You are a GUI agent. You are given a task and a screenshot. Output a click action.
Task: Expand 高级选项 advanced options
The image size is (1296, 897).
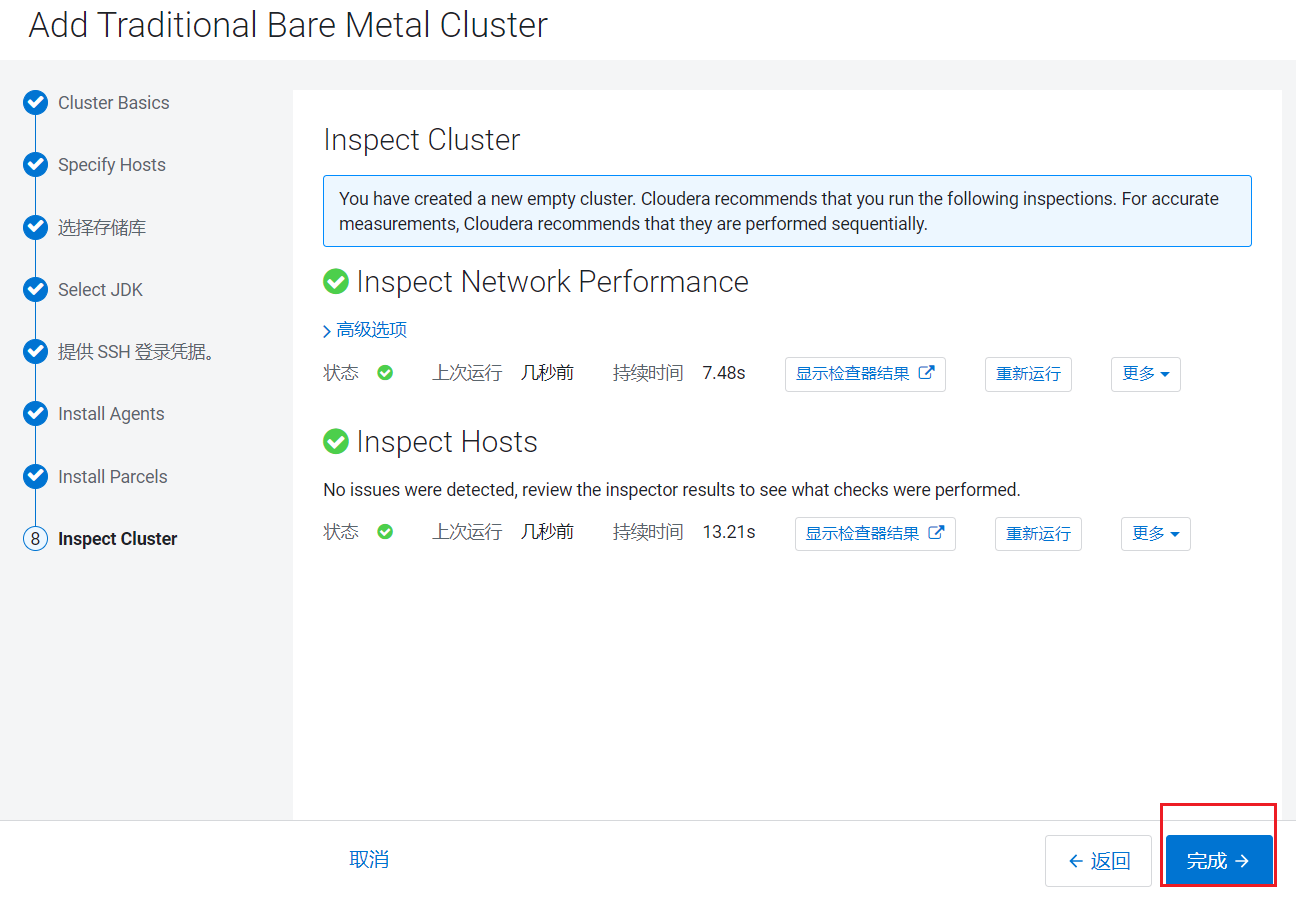pyautogui.click(x=365, y=330)
